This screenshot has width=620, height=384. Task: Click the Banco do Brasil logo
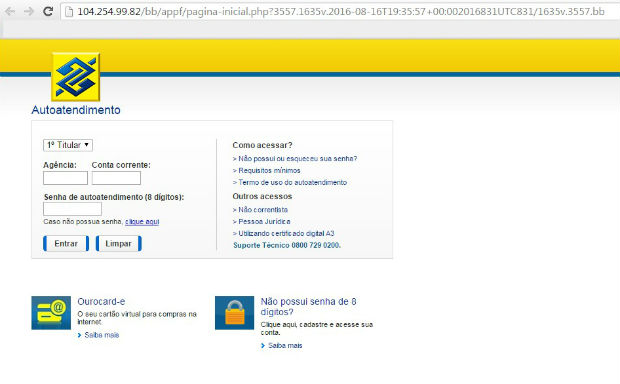(75, 77)
